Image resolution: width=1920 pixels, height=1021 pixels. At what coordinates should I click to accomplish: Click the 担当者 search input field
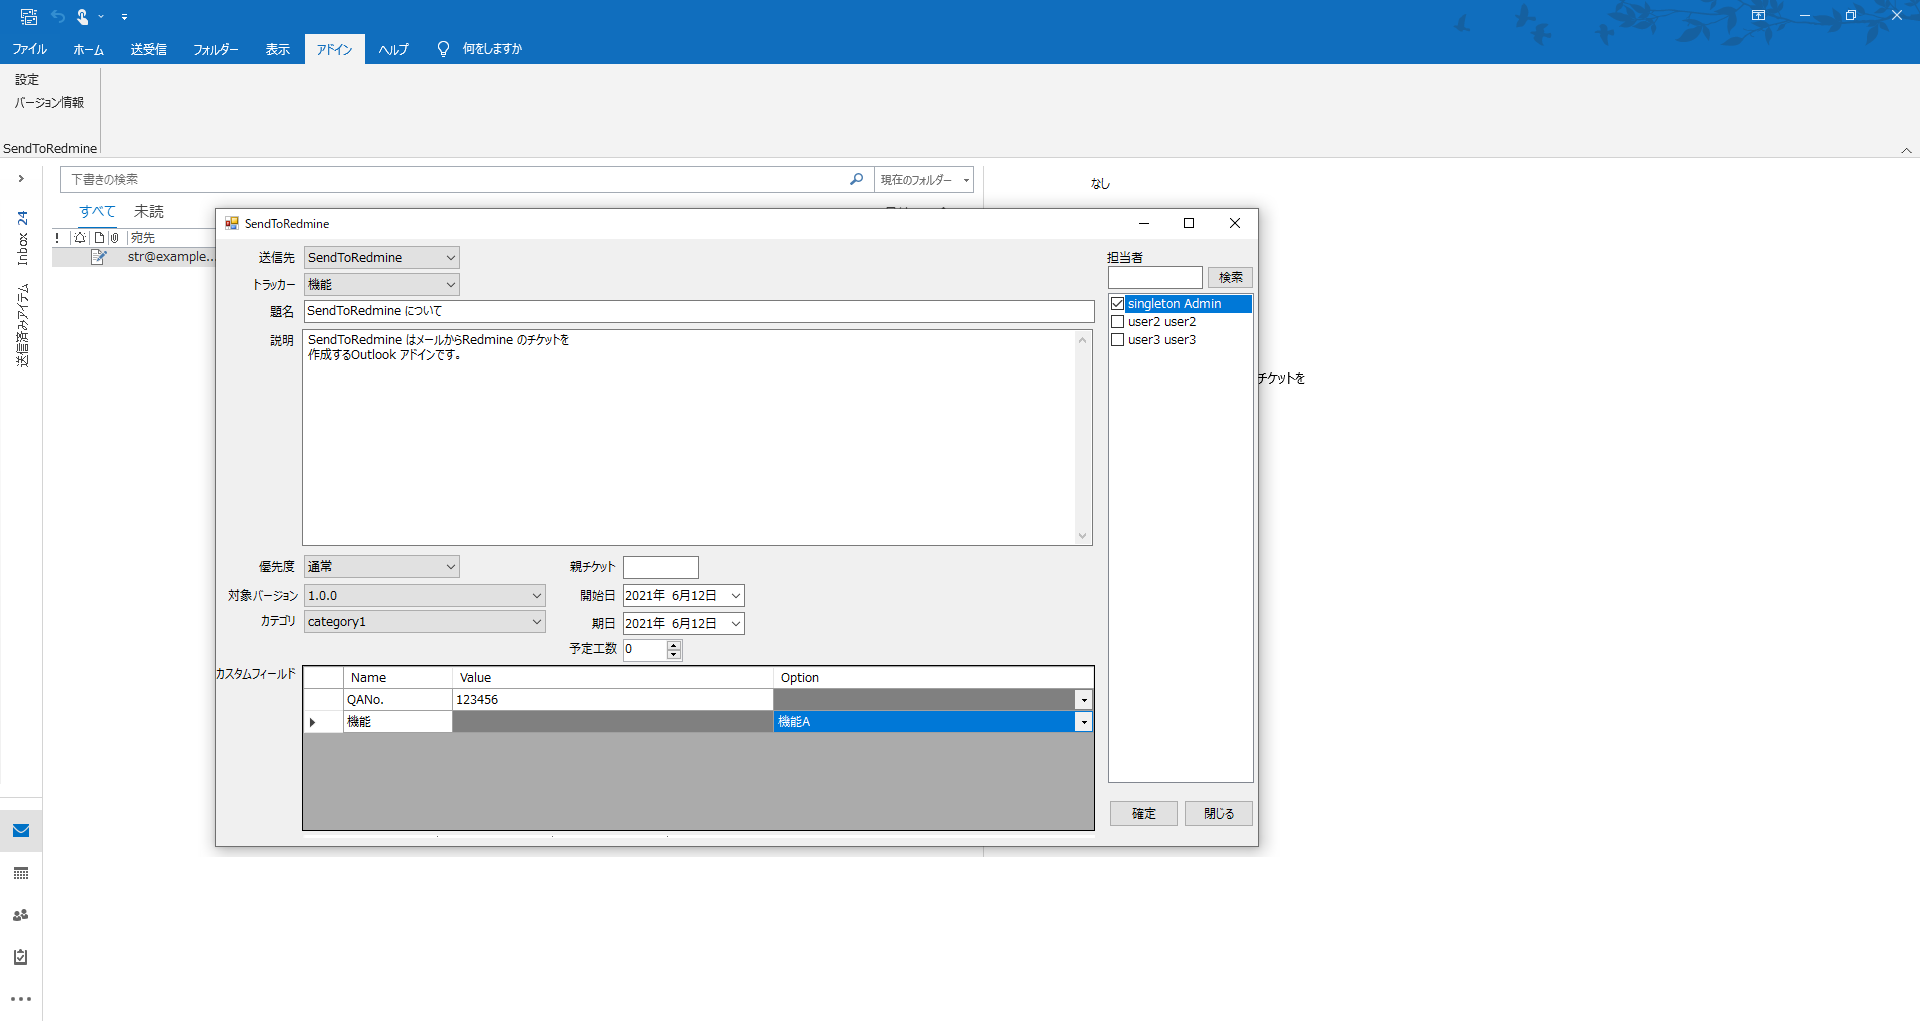click(1155, 278)
